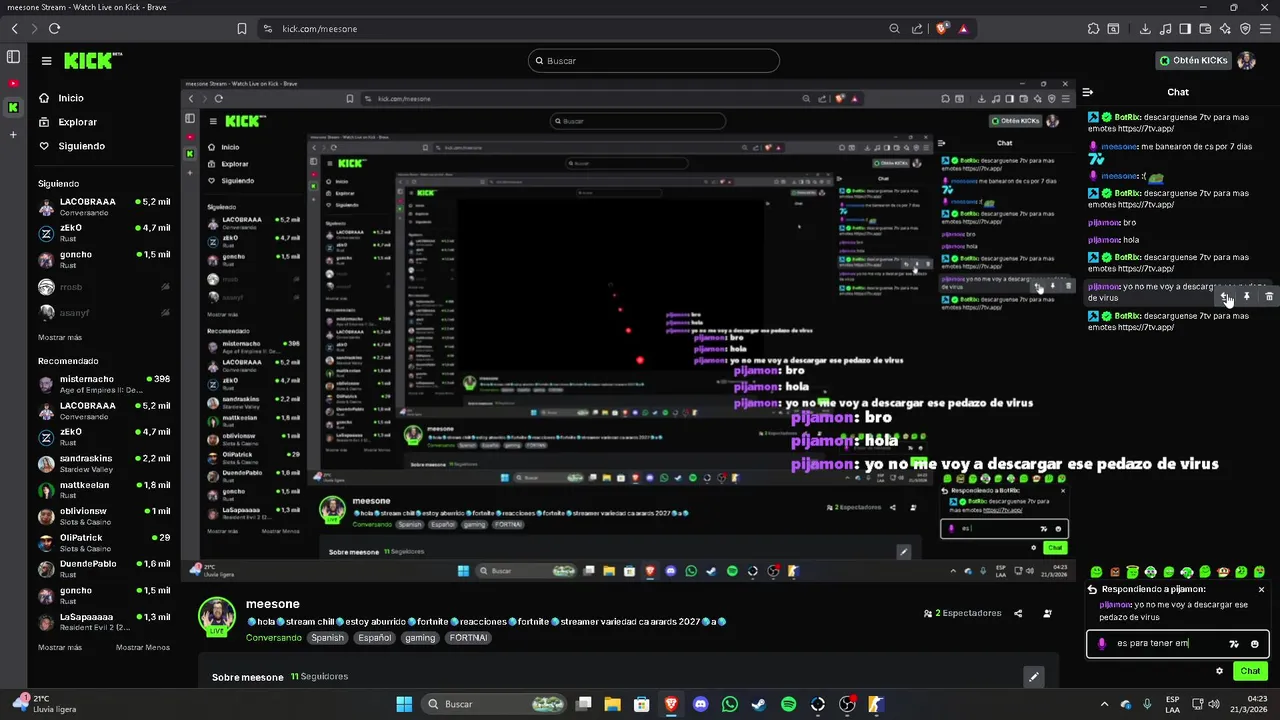Collapse the chat panel arrow icon
The height and width of the screenshot is (720, 1280).
pyautogui.click(x=1088, y=92)
